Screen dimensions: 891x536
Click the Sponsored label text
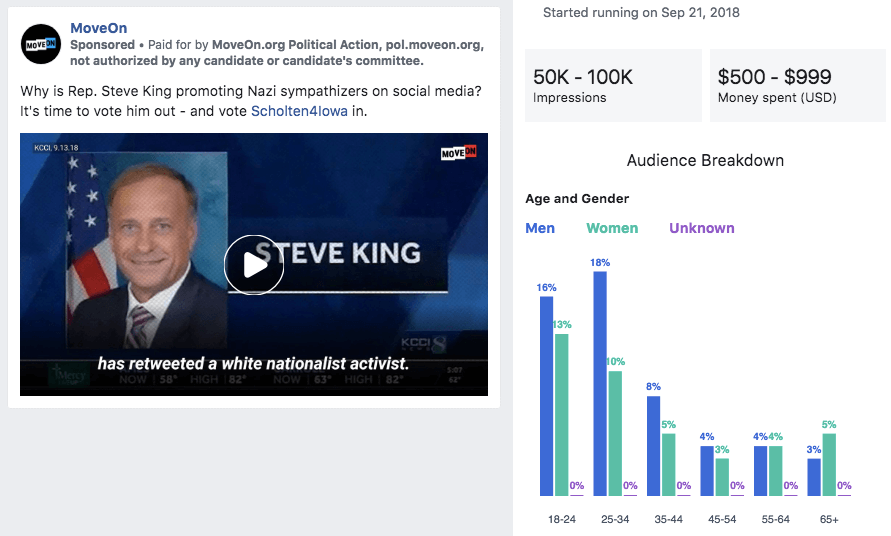coord(102,45)
